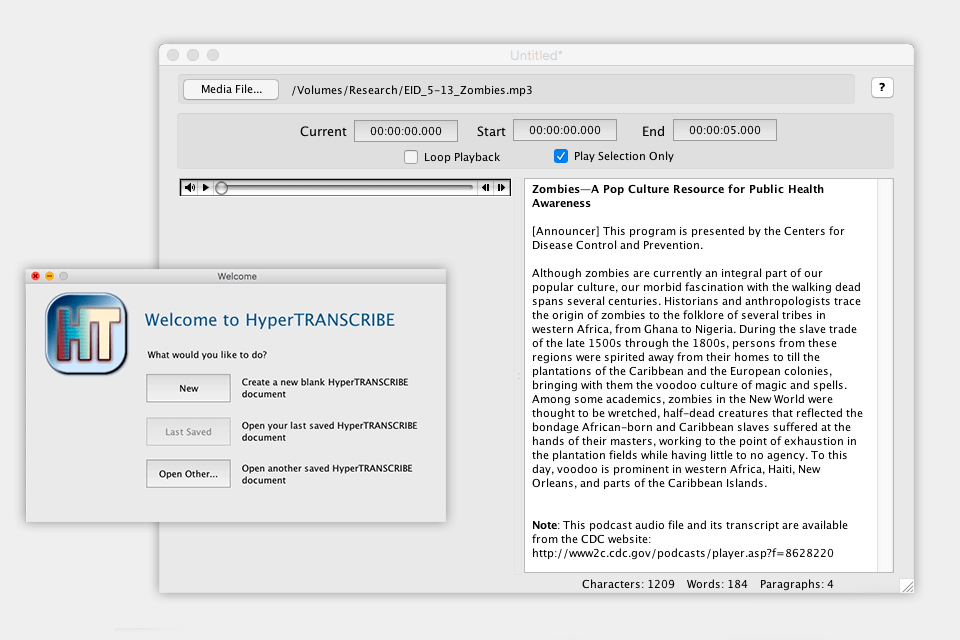Click the Start time field

coord(564,130)
